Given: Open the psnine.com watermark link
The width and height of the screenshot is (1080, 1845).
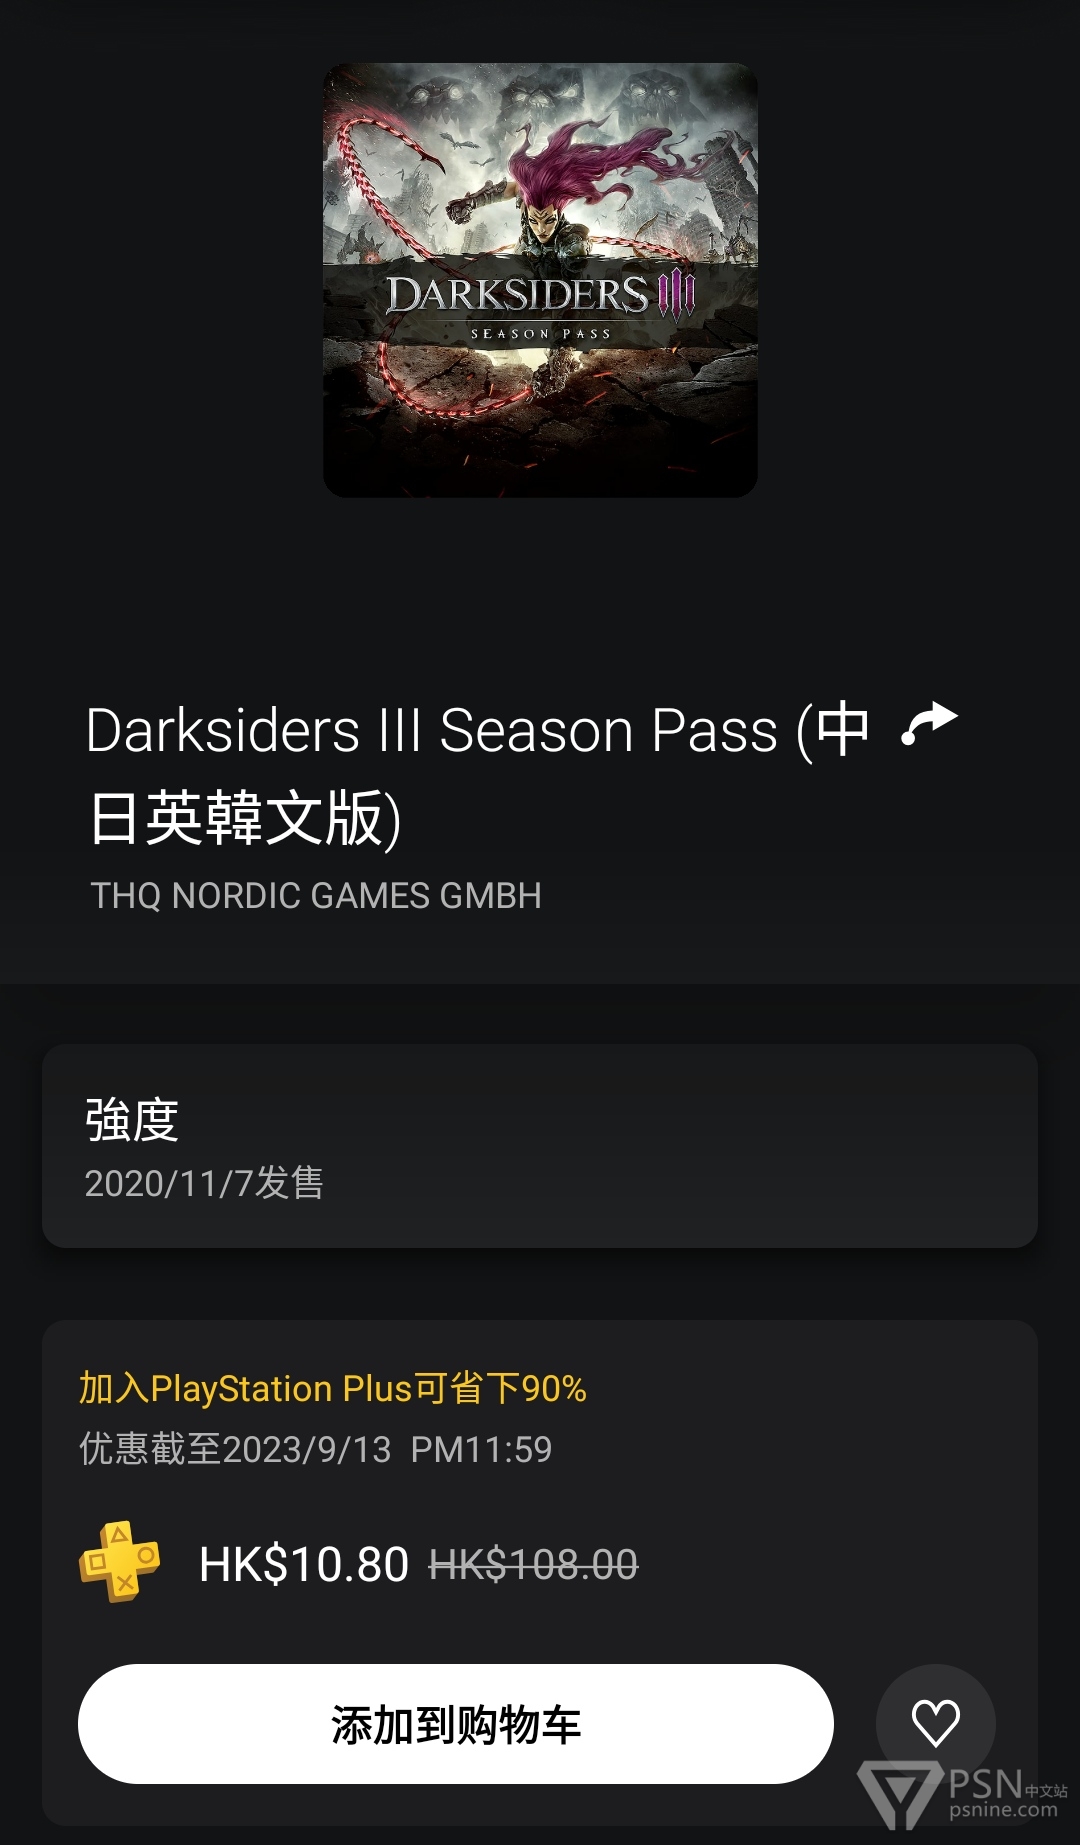Looking at the screenshot, I should tap(1003, 1810).
